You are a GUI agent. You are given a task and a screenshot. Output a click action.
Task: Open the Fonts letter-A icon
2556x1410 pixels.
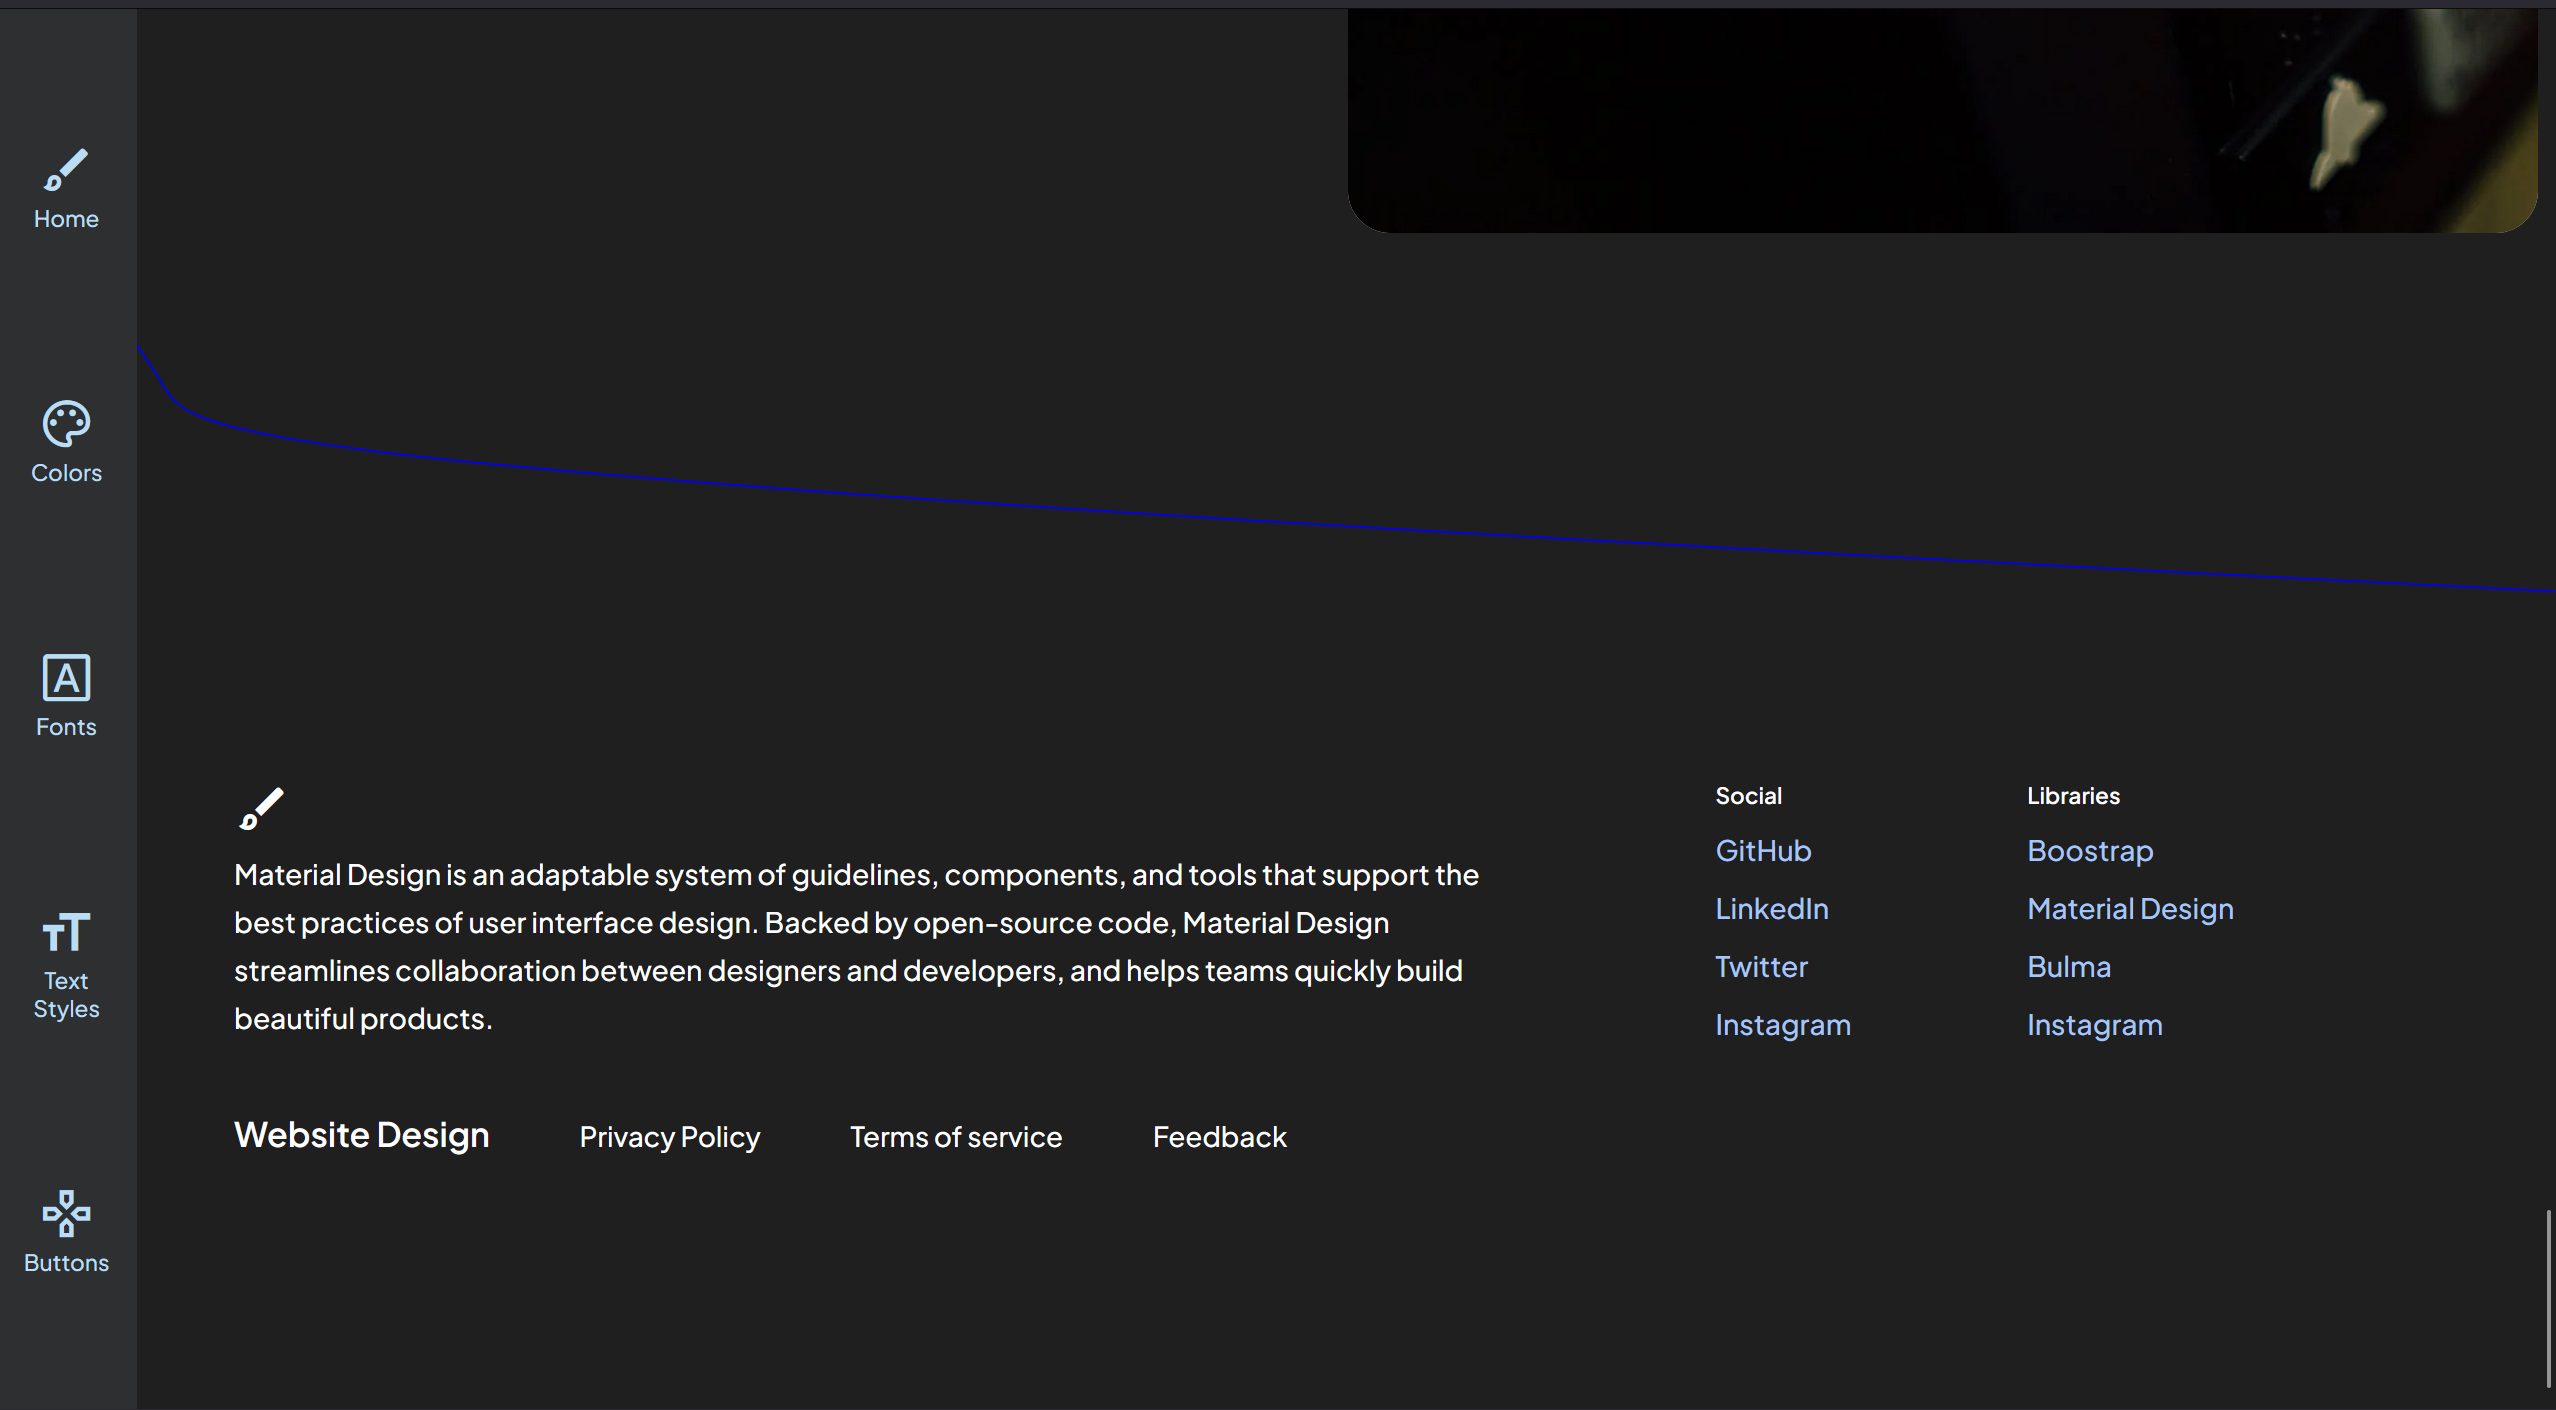[x=66, y=678]
